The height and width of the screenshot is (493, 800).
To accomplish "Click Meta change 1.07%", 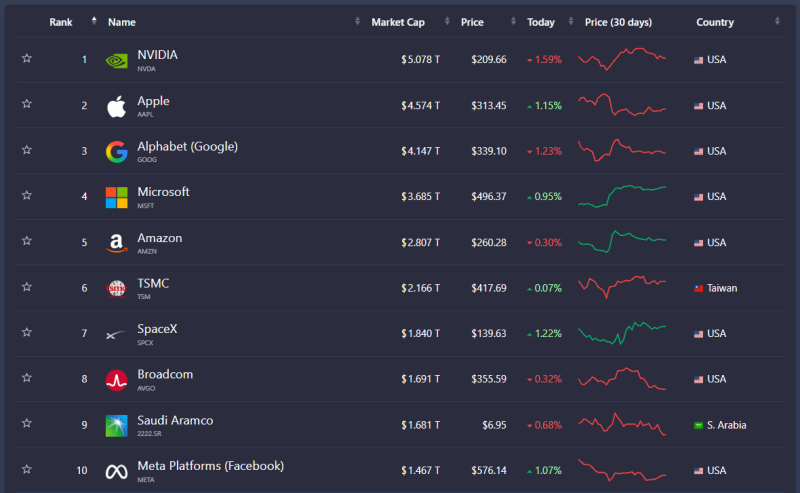I will click(x=544, y=471).
